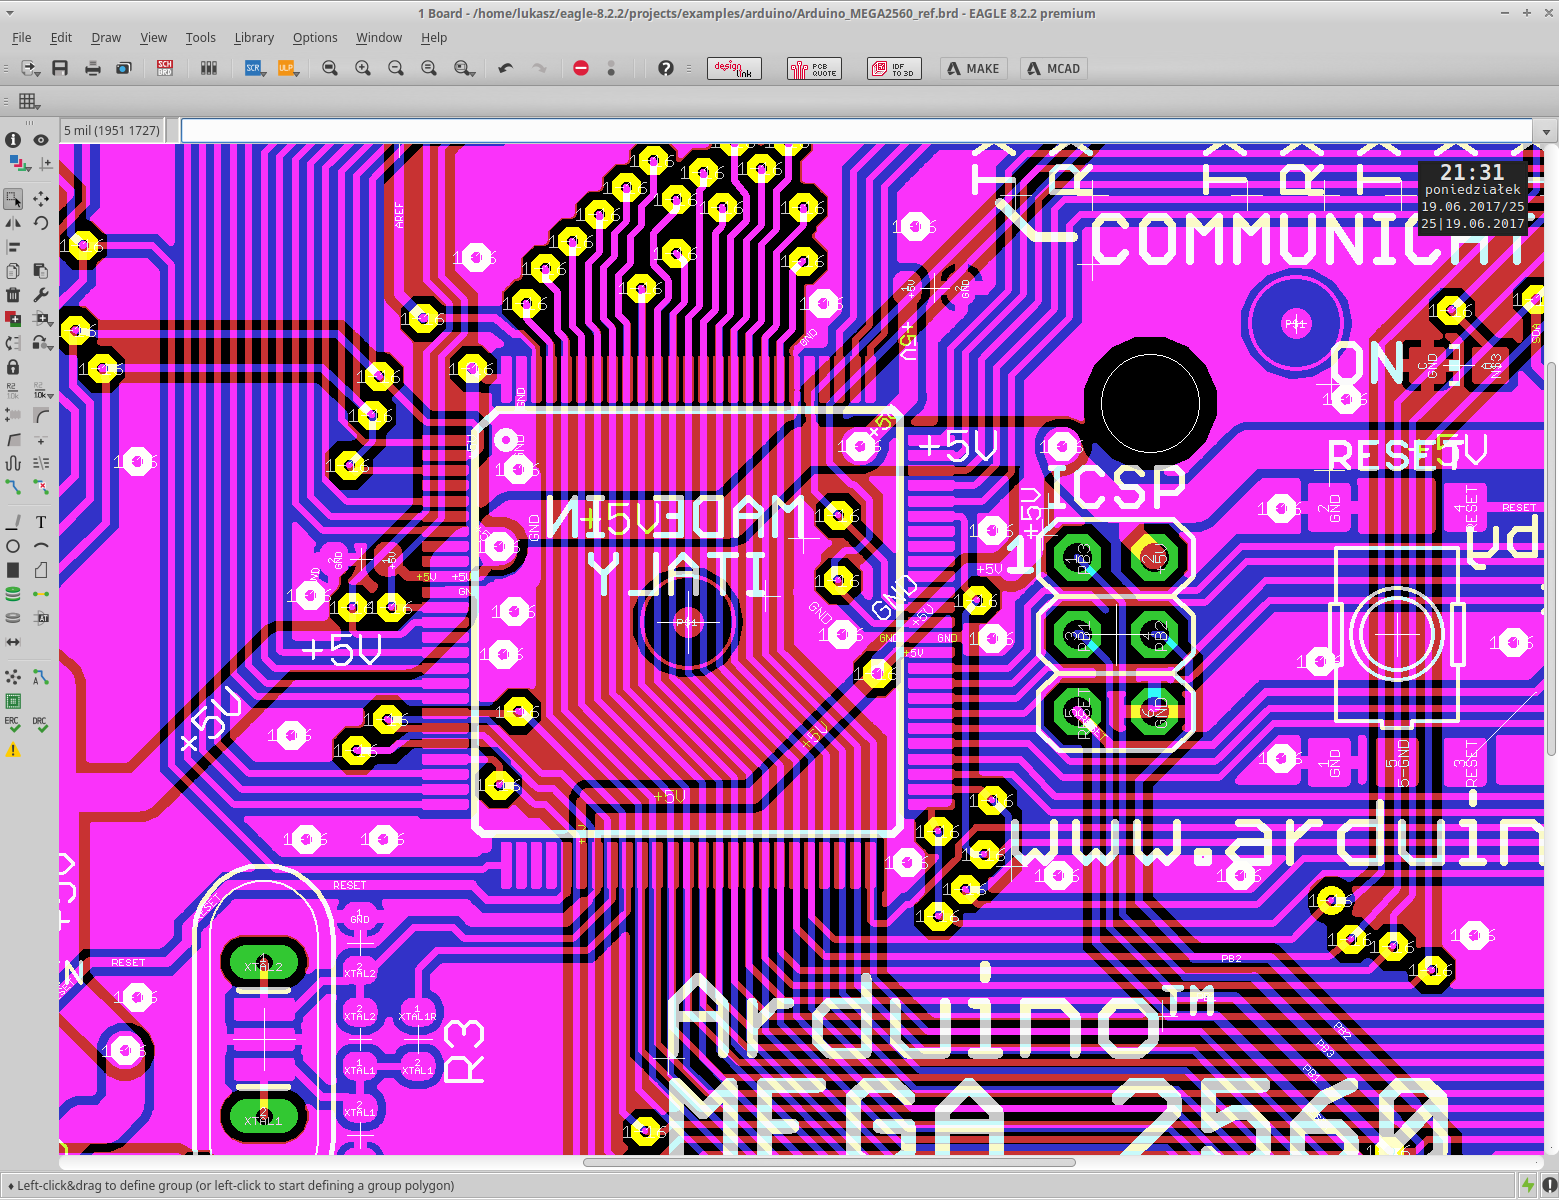Viewport: 1559px width, 1200px height.
Task: Open the Errors warning triangle
Action: coord(13,749)
